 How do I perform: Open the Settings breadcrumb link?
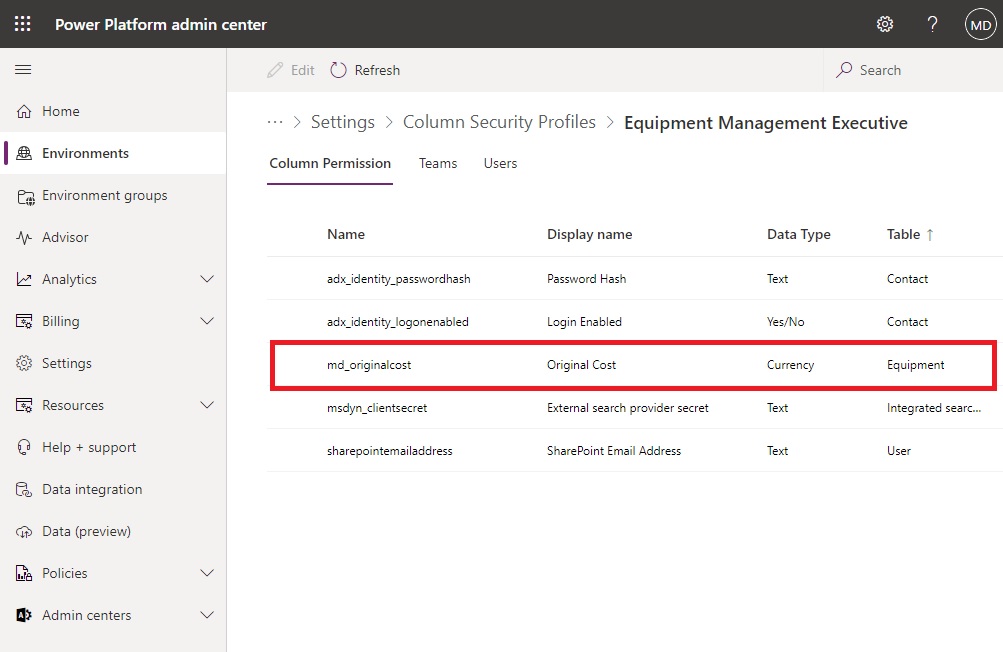click(x=343, y=122)
